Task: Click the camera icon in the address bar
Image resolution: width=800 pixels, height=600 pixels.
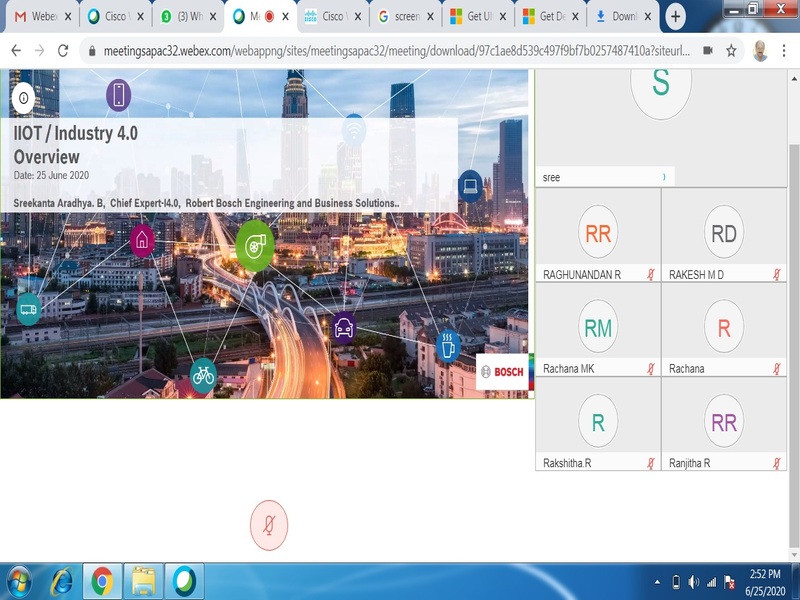Action: pos(708,51)
